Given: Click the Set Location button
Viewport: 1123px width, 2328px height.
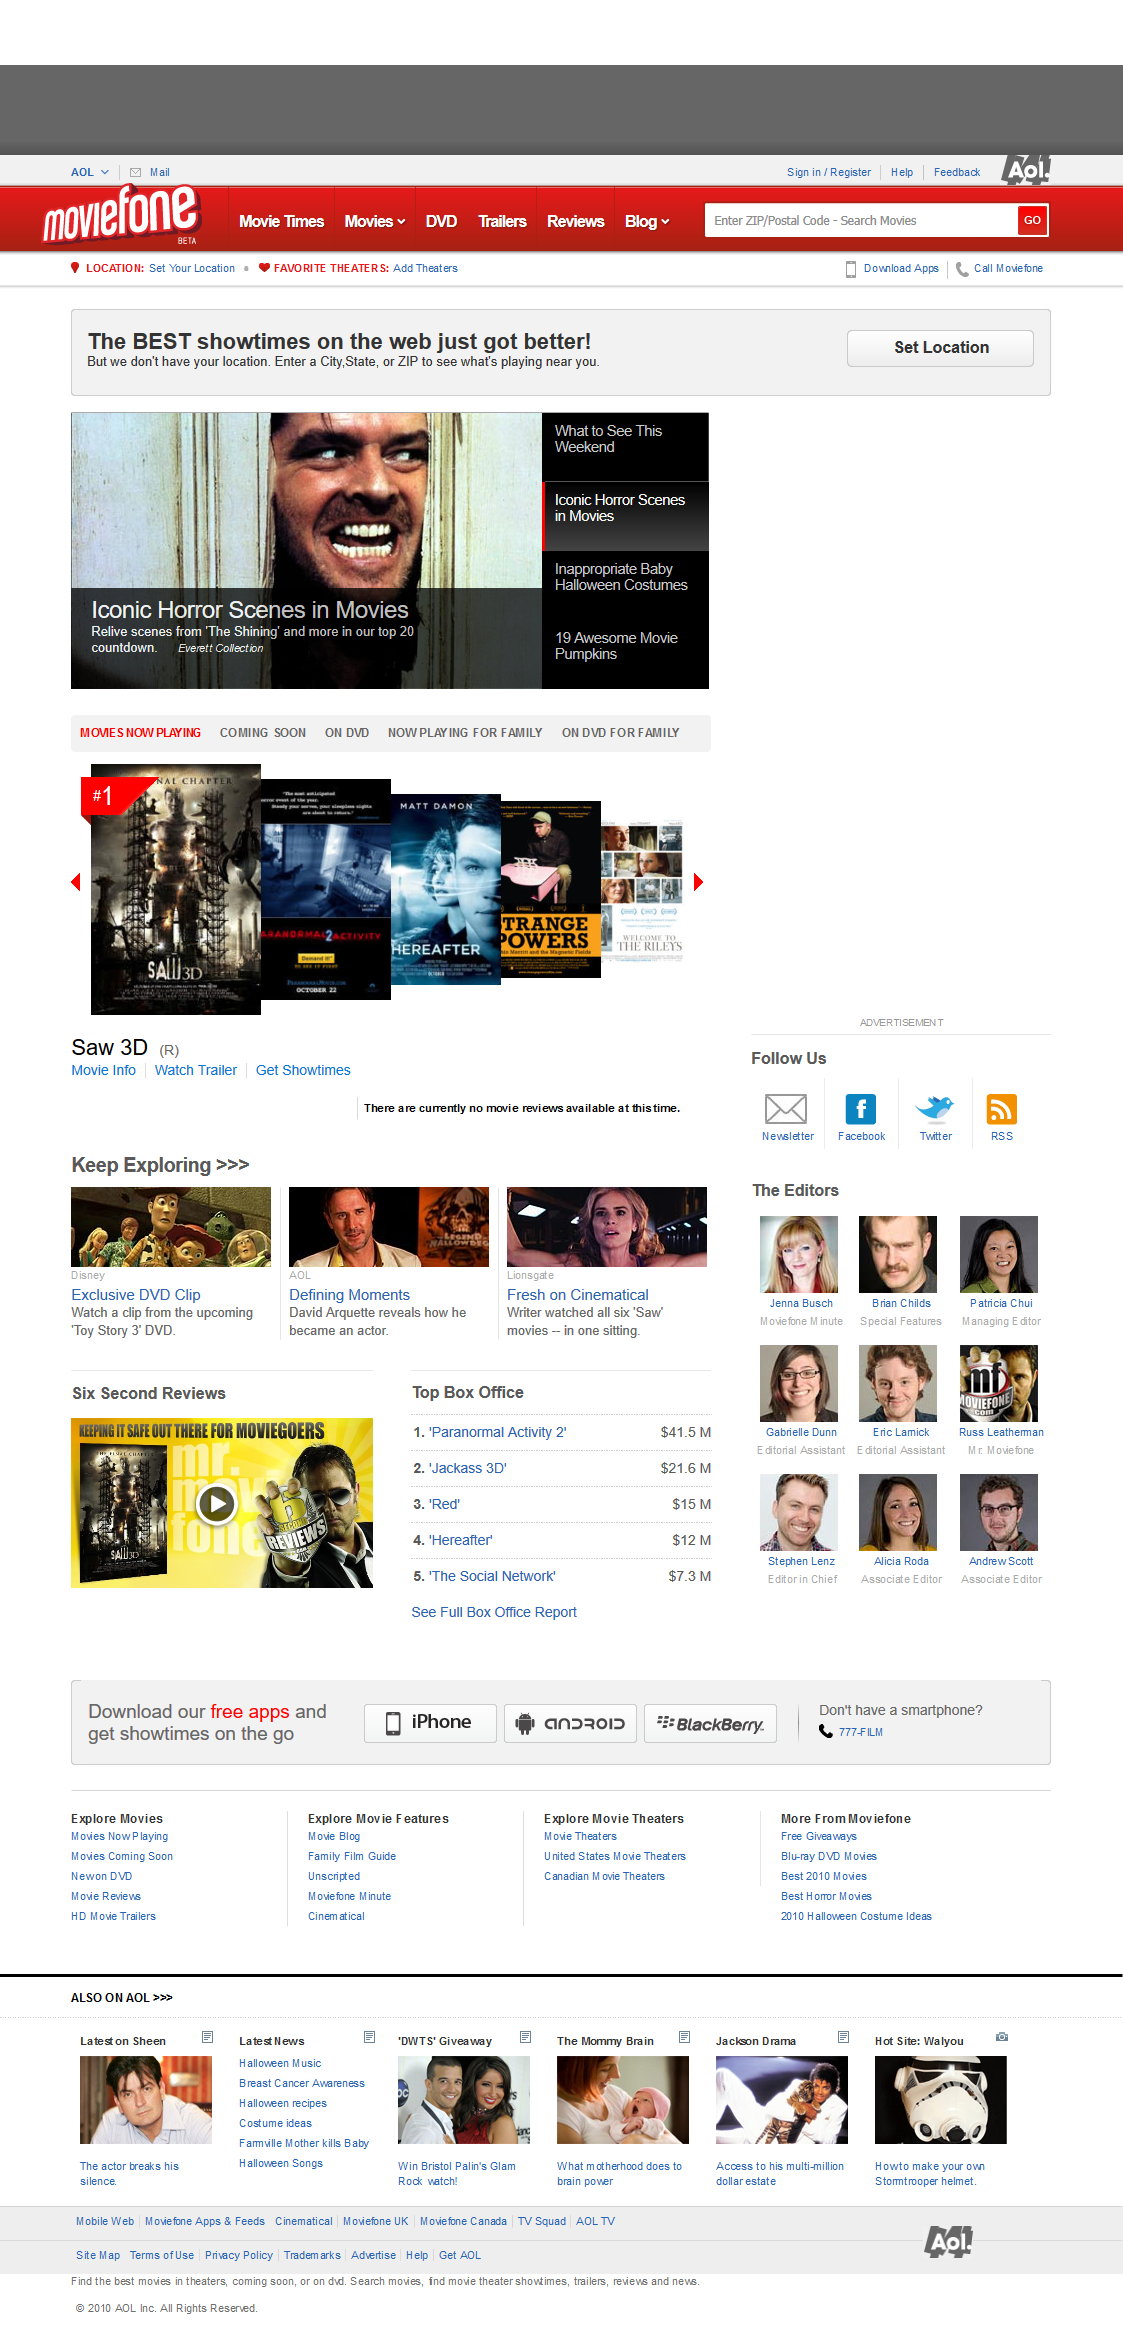Looking at the screenshot, I should tap(941, 347).
